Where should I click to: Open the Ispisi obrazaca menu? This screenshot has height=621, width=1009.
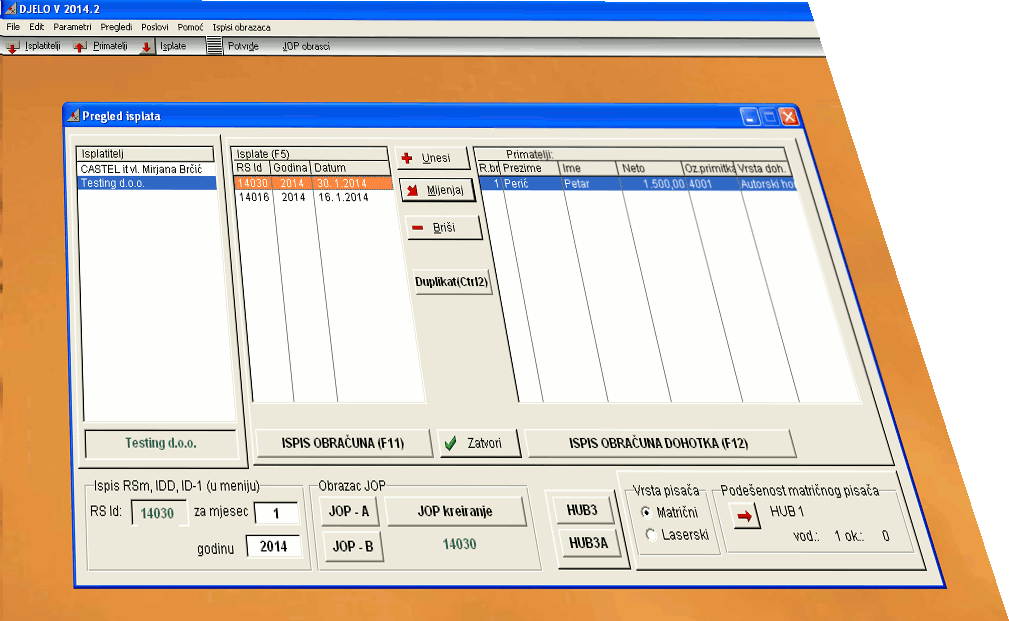click(x=241, y=27)
